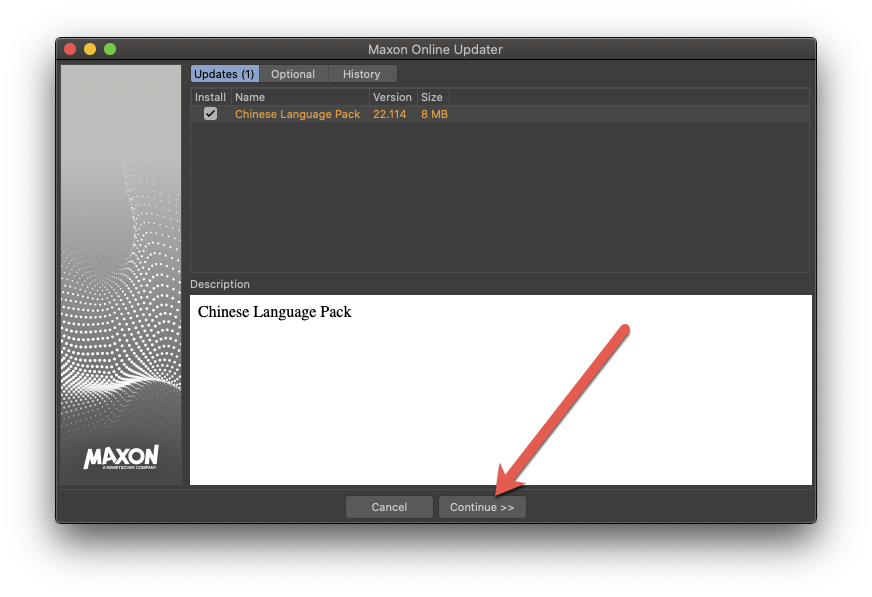Maximize the window with the green button

(x=110, y=49)
